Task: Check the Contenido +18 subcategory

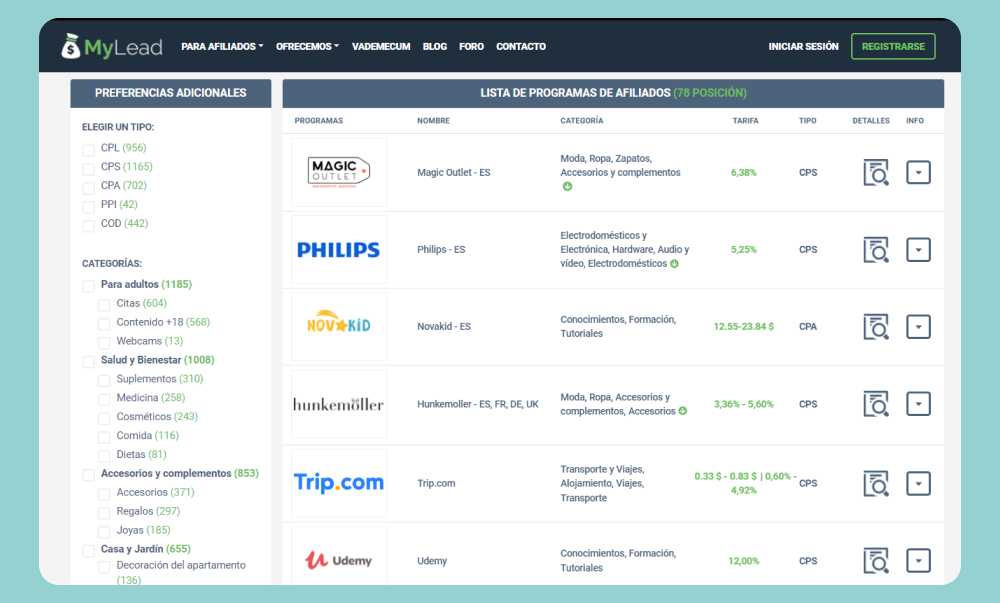Action: [104, 324]
